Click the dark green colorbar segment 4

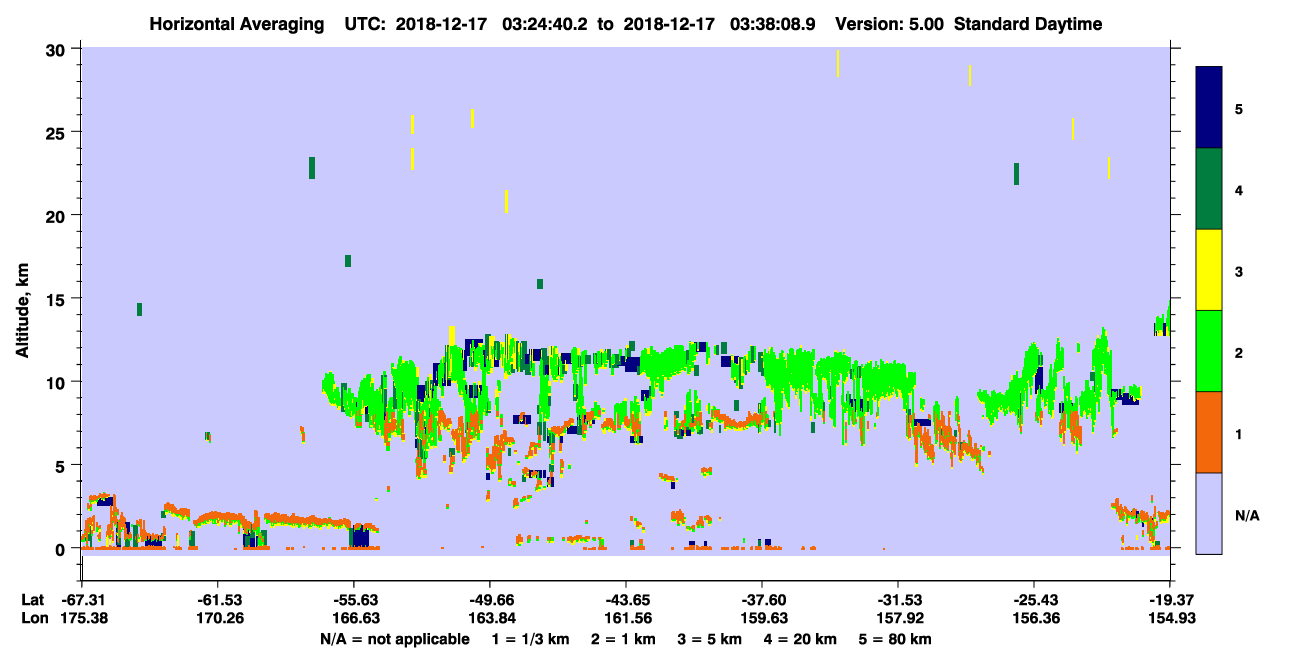pyautogui.click(x=1209, y=189)
